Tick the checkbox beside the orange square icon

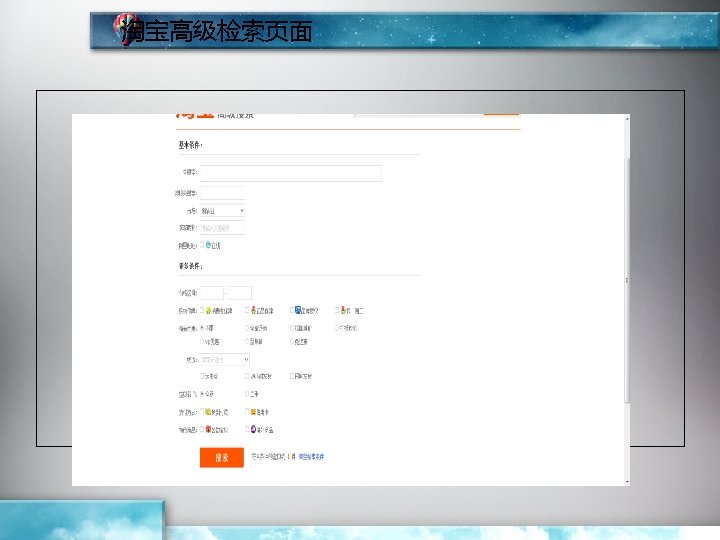coord(247,412)
